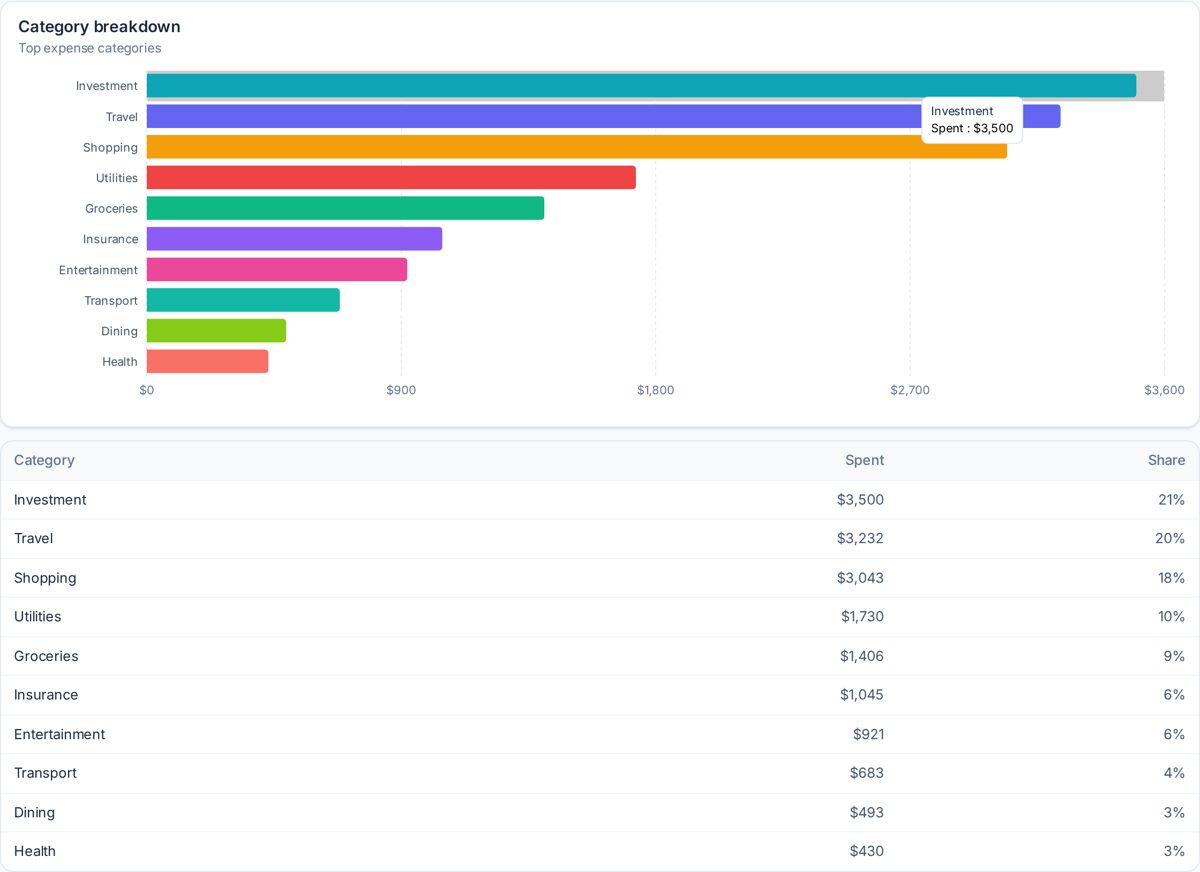Click the $493 spent value
1200x872 pixels.
click(867, 812)
